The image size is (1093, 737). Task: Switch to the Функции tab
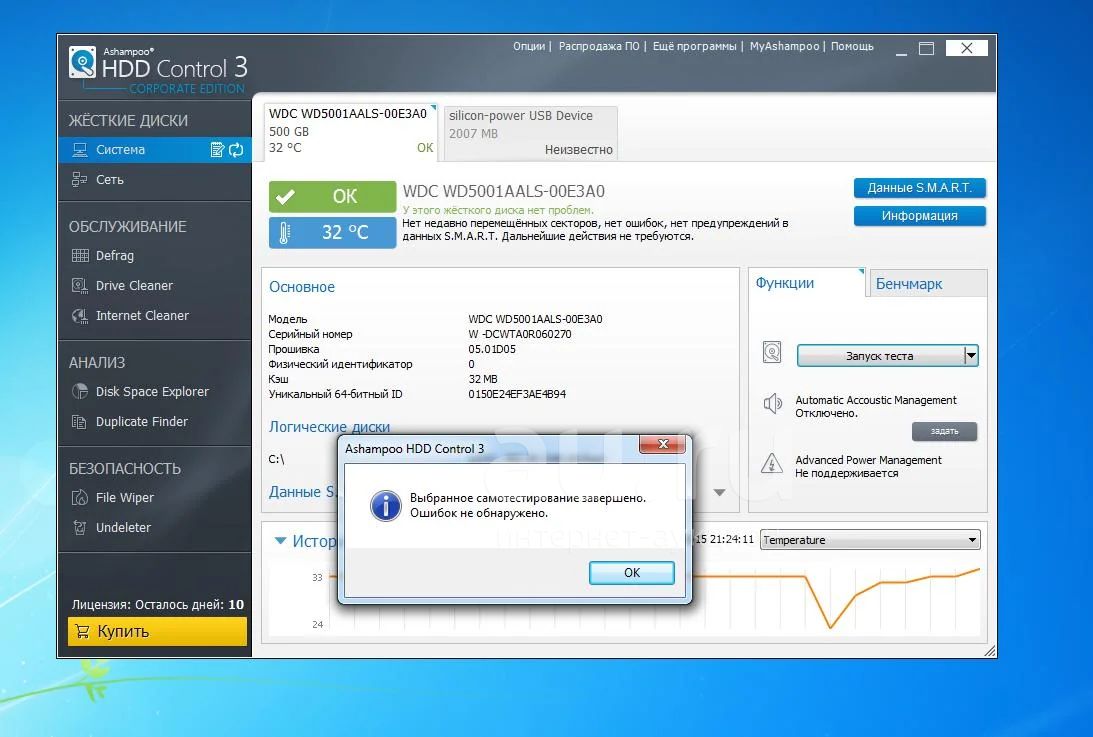coord(807,283)
